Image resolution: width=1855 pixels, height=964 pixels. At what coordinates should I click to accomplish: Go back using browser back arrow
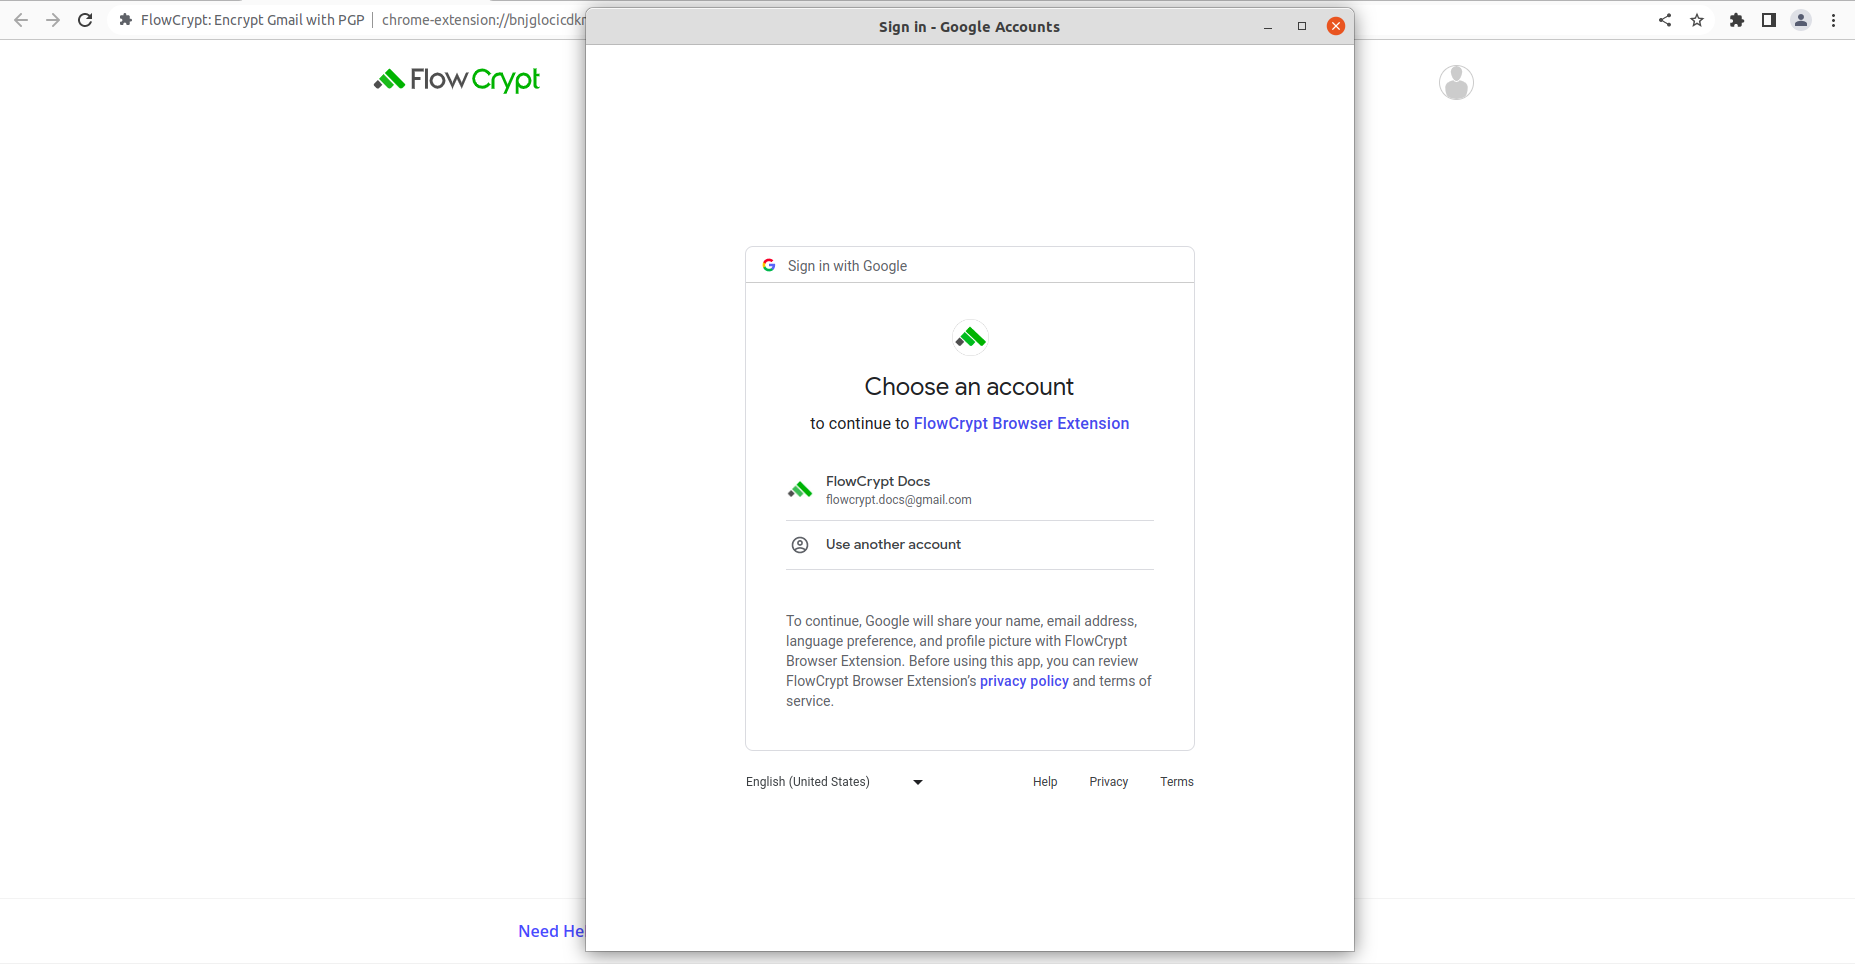click(x=21, y=20)
